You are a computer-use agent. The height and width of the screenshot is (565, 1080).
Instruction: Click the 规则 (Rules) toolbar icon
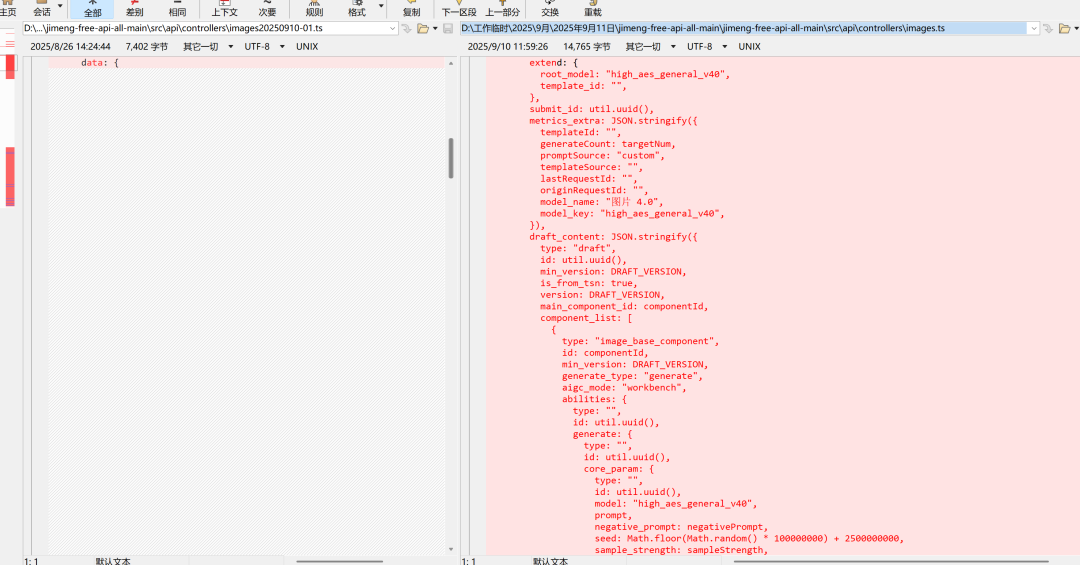[314, 10]
